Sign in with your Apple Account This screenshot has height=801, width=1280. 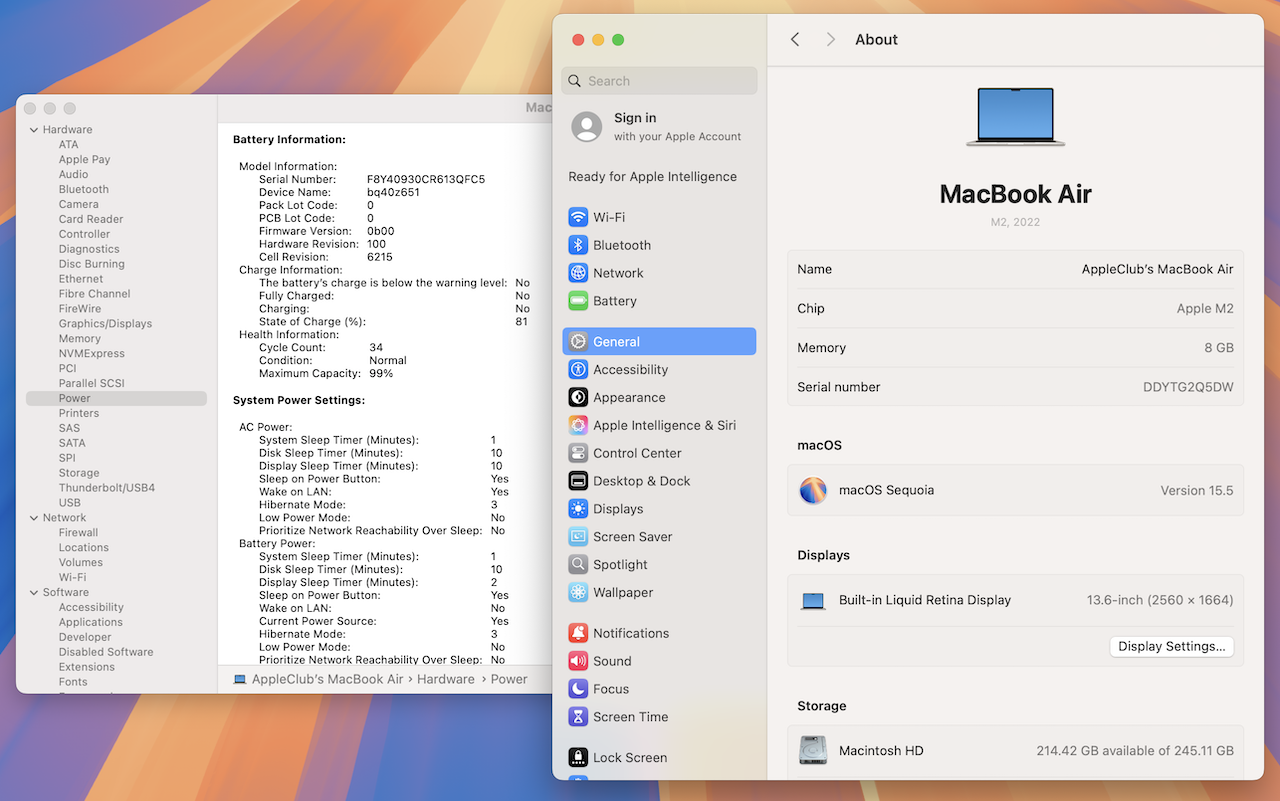pos(659,127)
